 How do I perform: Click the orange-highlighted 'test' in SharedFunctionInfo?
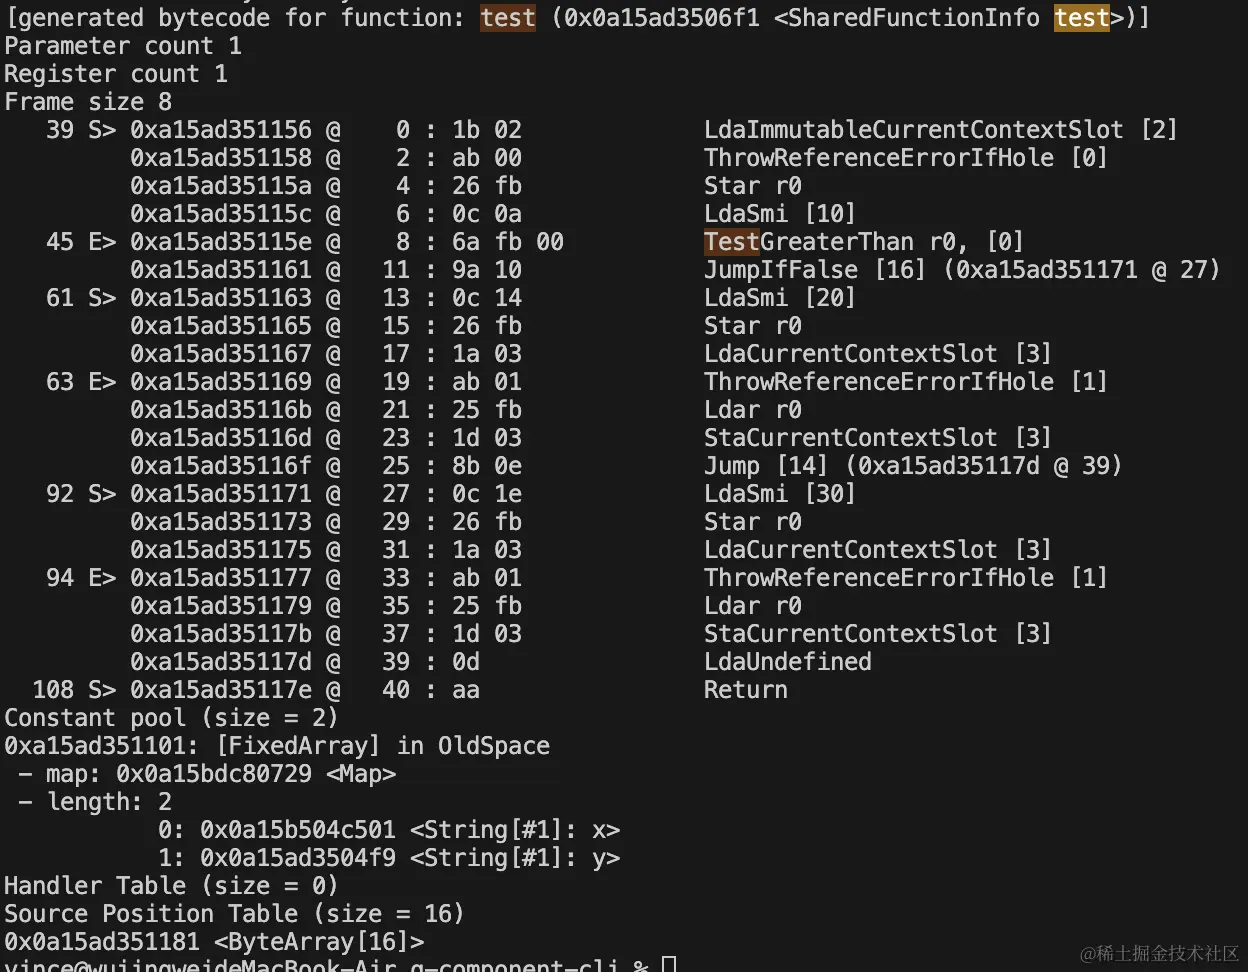tap(1082, 18)
